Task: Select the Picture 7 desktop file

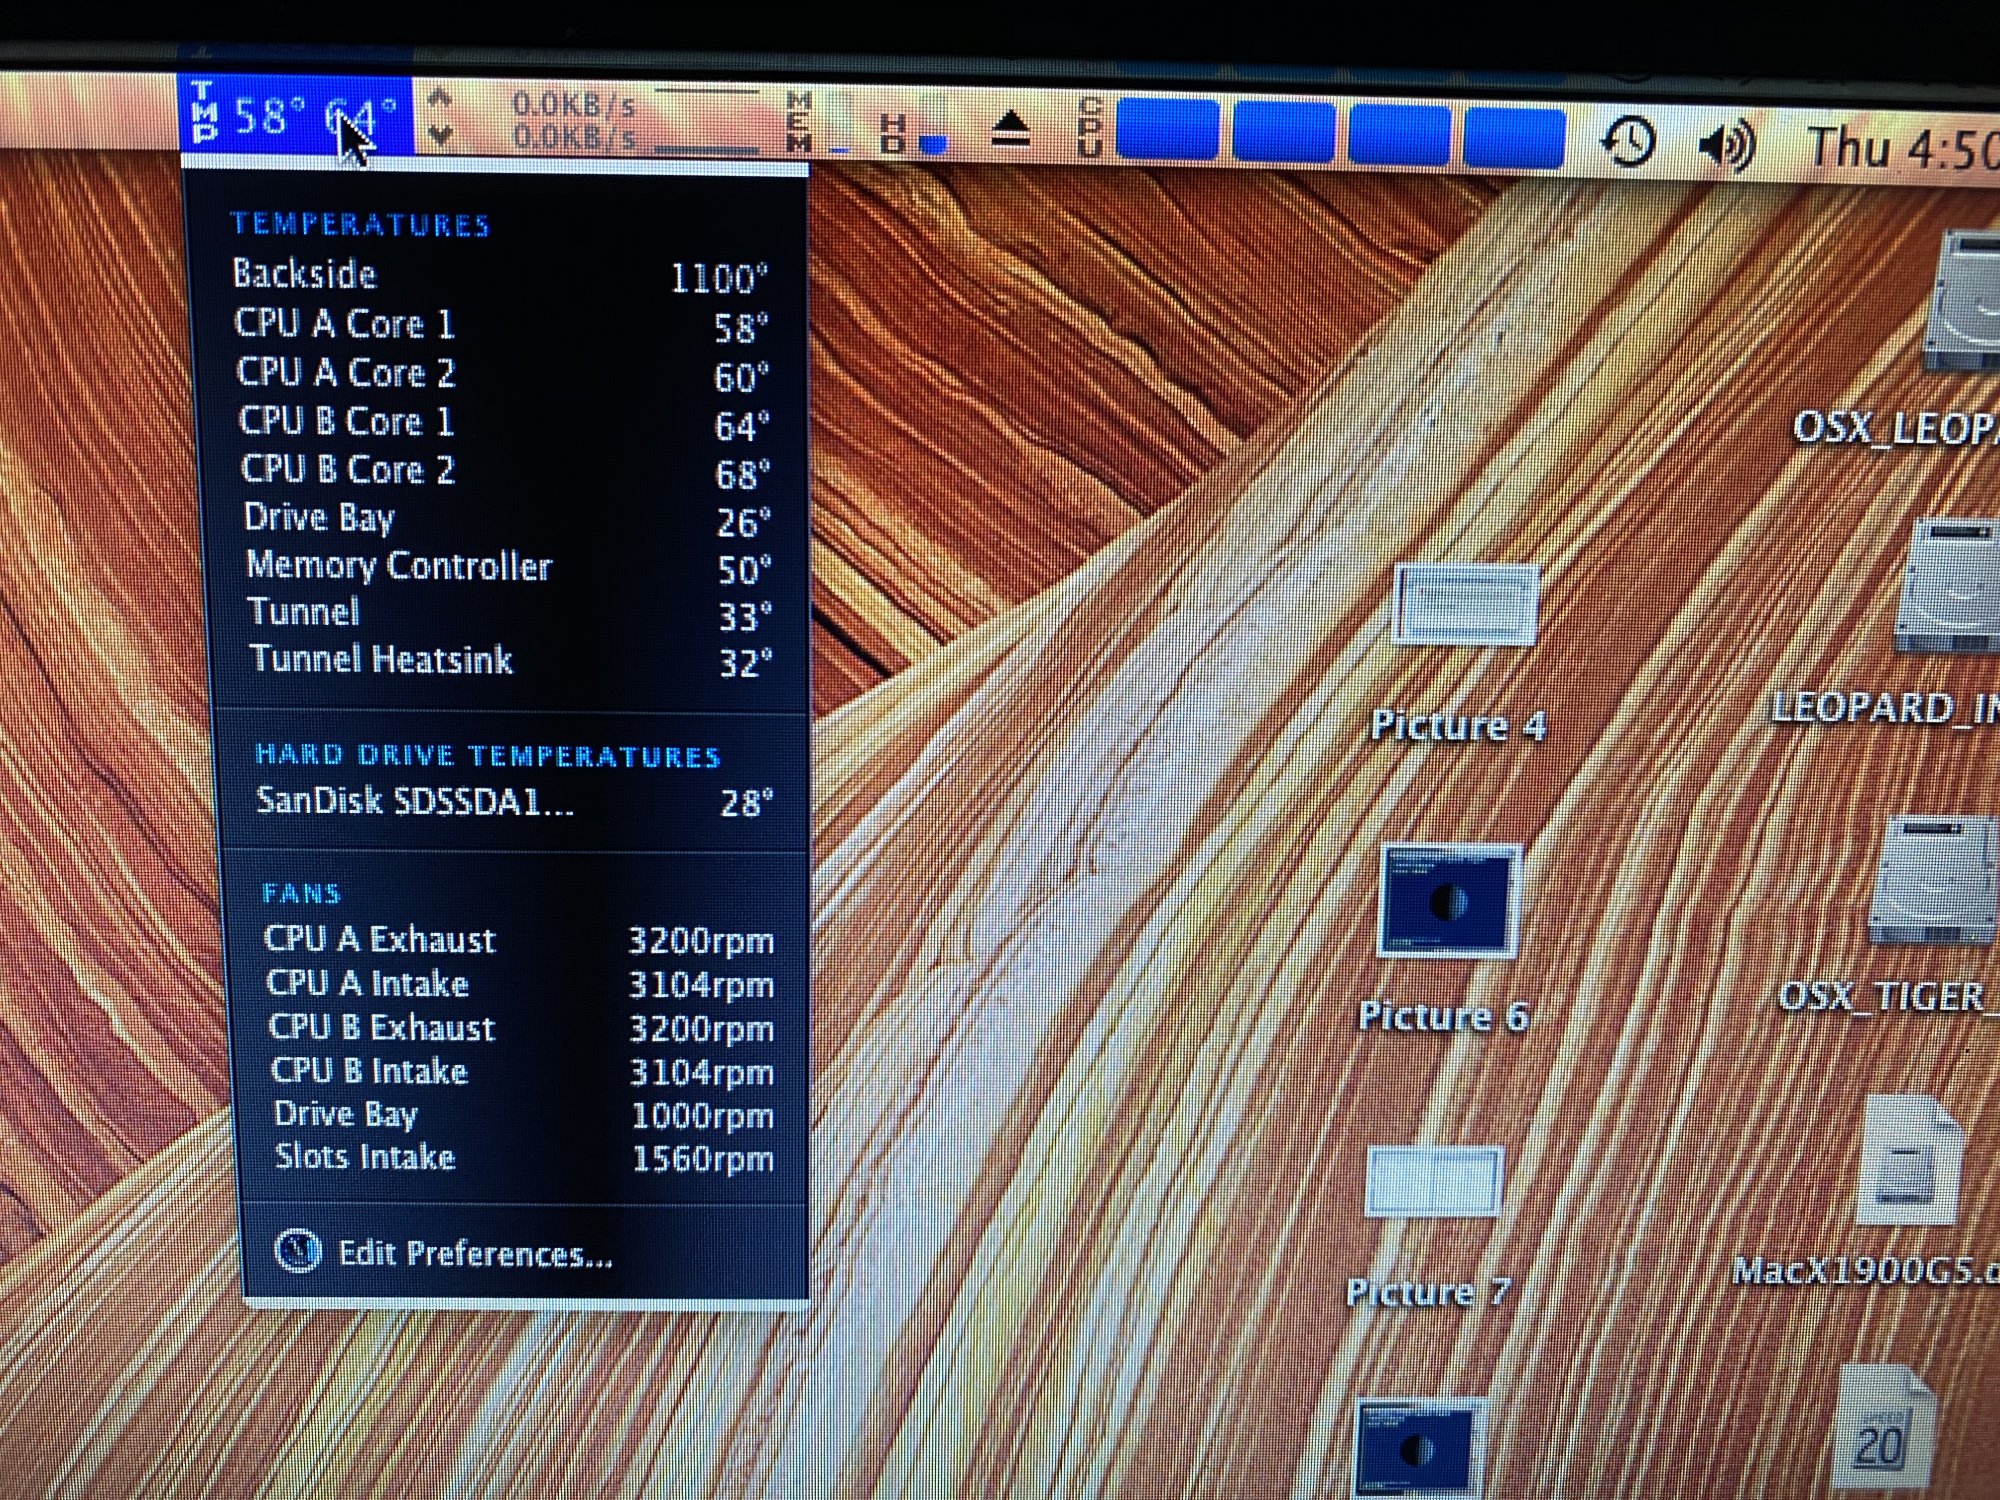Action: tap(1435, 1182)
